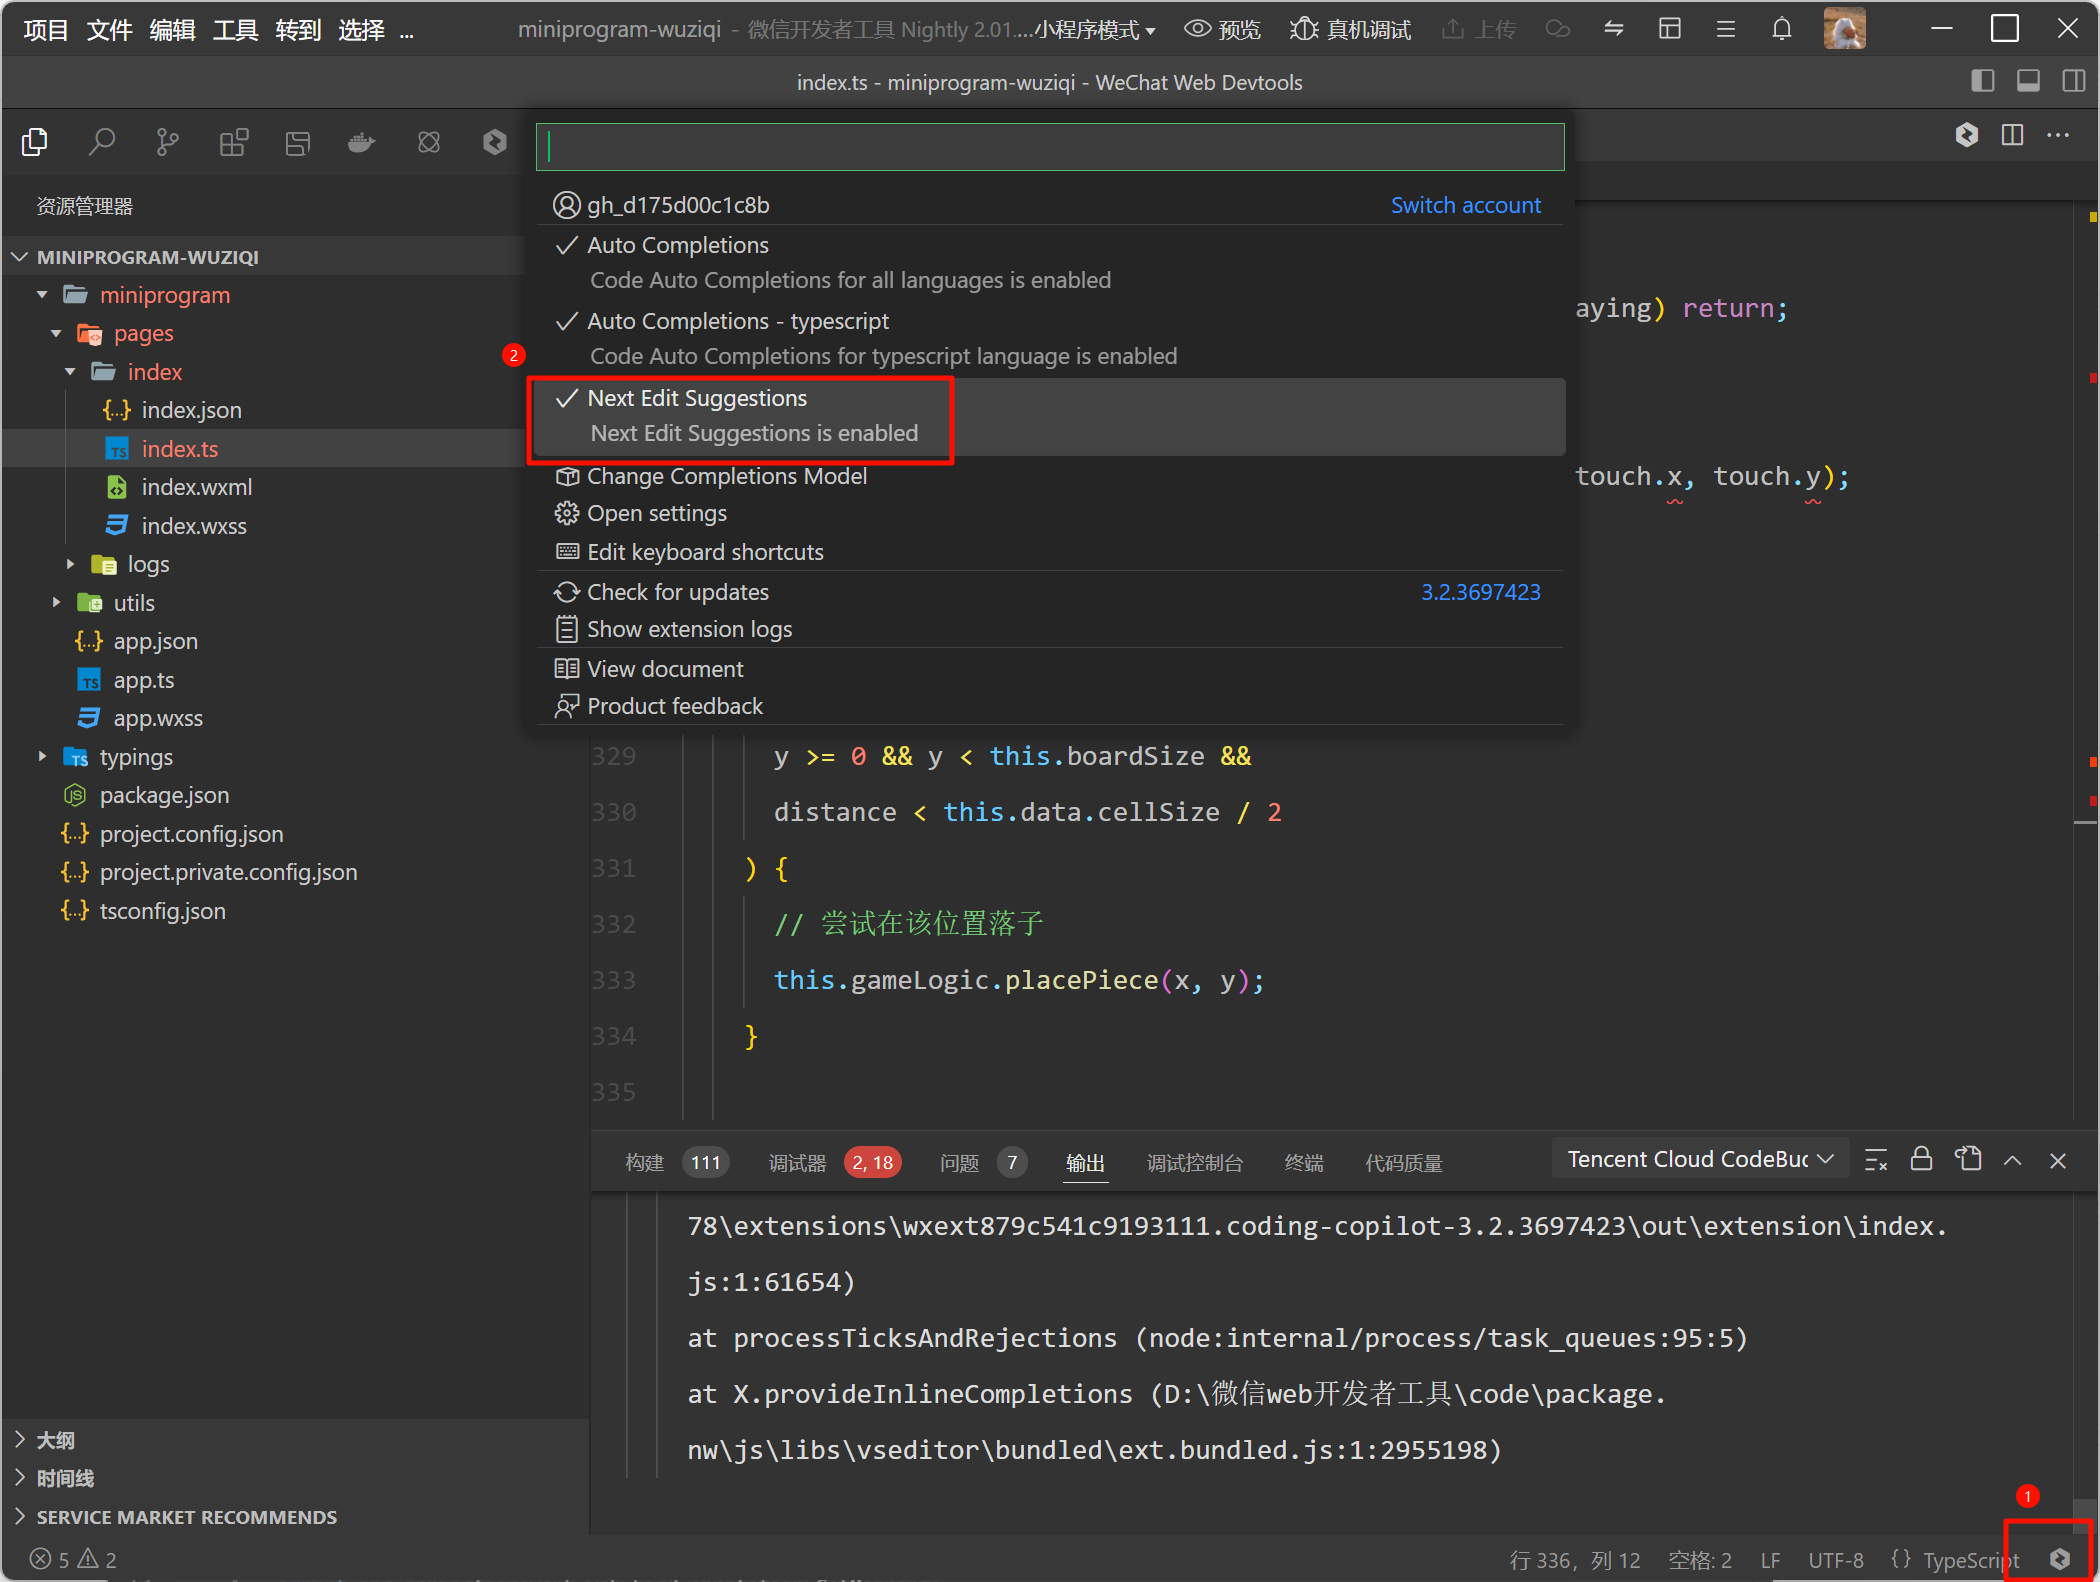
Task: Lock output scrolling with the lock icon
Action: 1921,1160
